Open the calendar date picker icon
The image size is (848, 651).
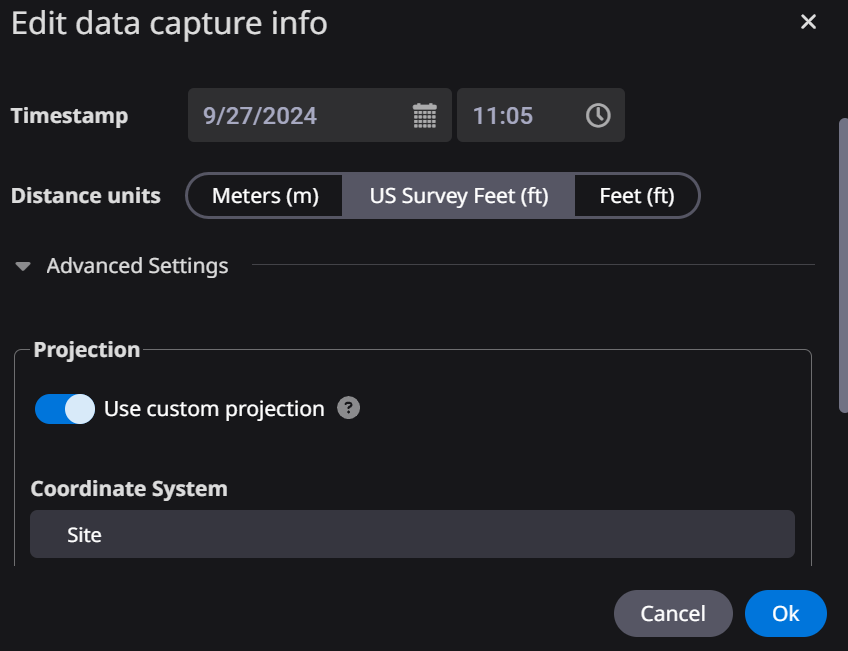point(425,116)
